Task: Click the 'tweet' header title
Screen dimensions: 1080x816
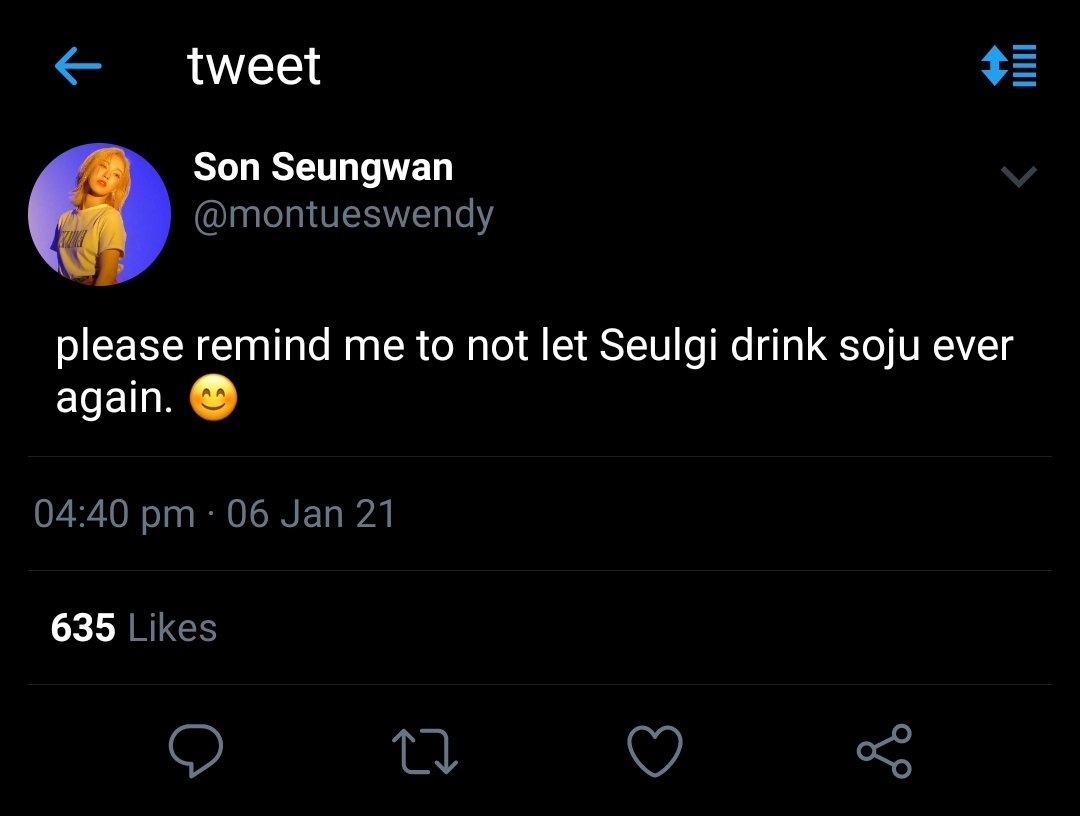Action: [x=253, y=67]
